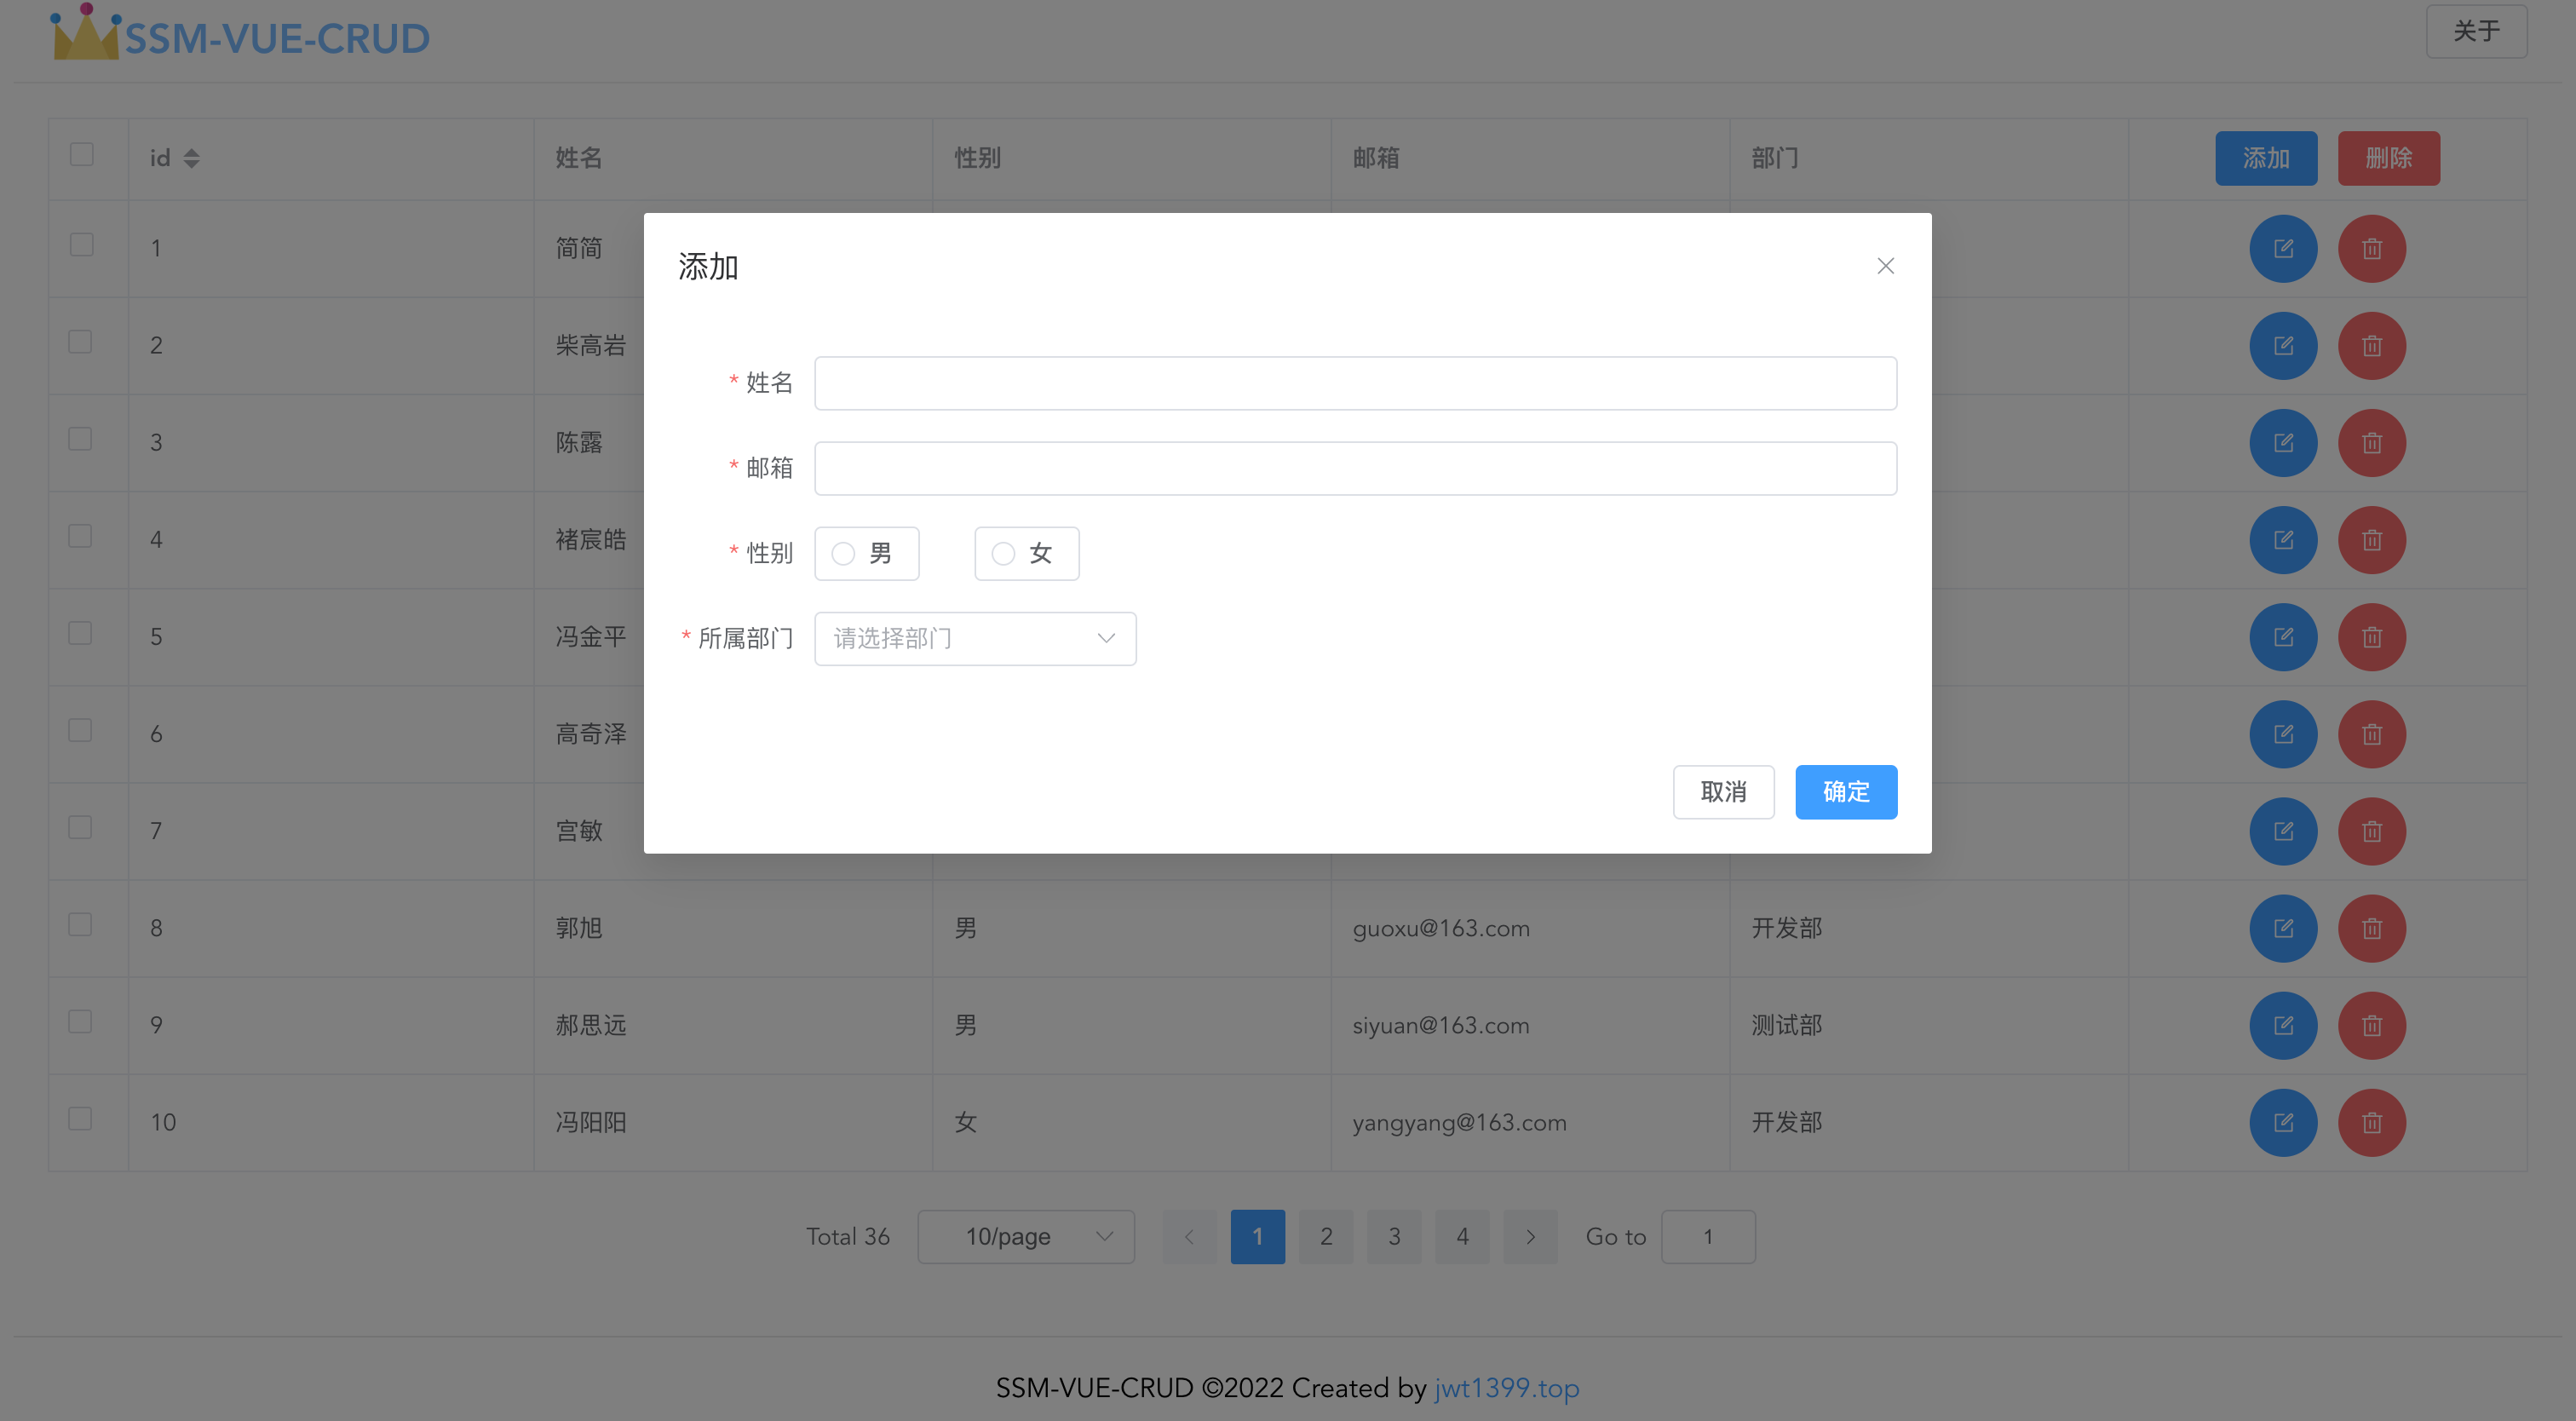Click the edit icon for row 1
This screenshot has height=1421, width=2576.
[x=2283, y=249]
